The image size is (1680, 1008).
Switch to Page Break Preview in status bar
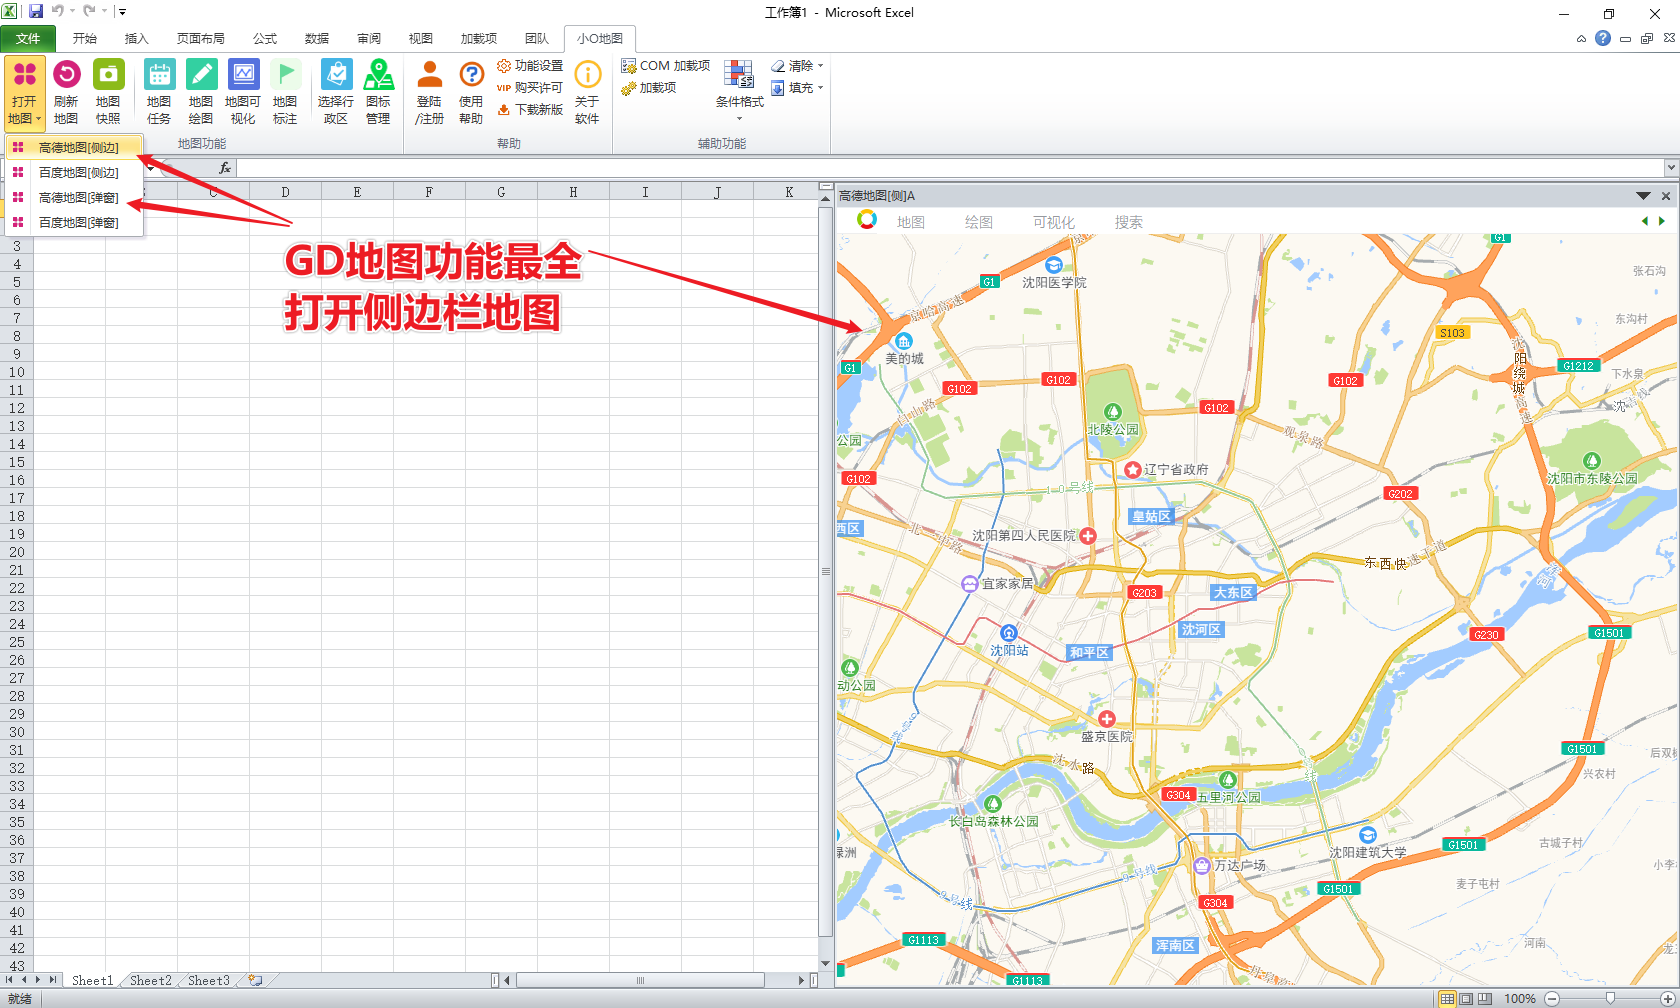pos(1485,998)
